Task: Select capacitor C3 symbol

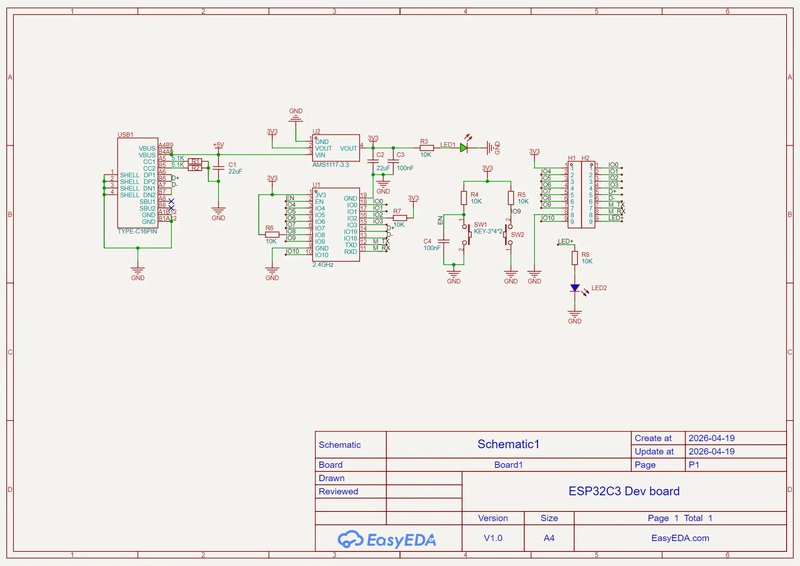Action: point(393,161)
